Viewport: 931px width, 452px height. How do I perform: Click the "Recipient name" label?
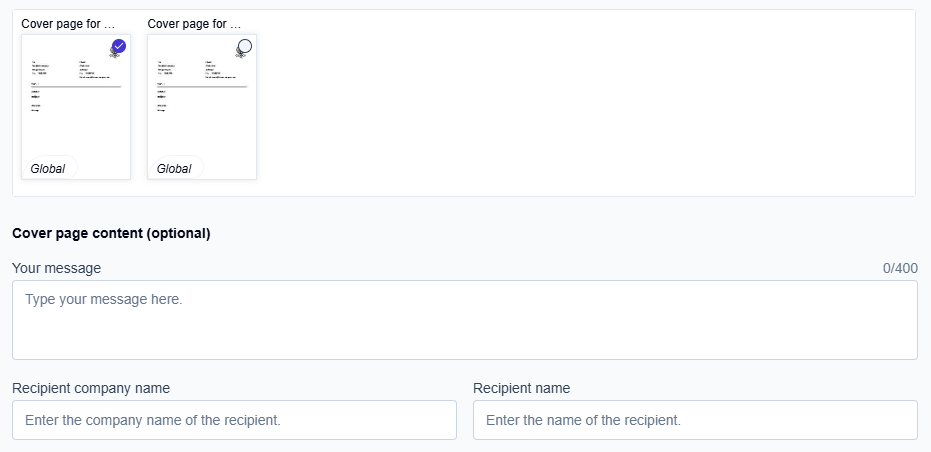pyautogui.click(x=521, y=388)
